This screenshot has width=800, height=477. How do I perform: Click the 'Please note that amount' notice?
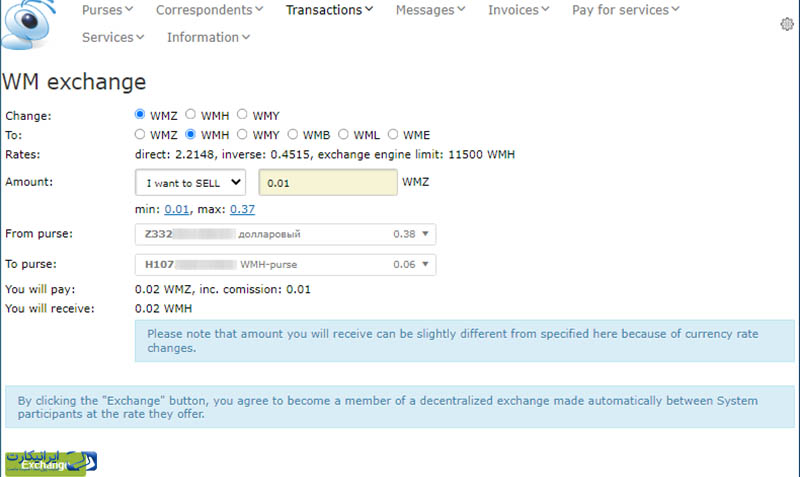[464, 341]
